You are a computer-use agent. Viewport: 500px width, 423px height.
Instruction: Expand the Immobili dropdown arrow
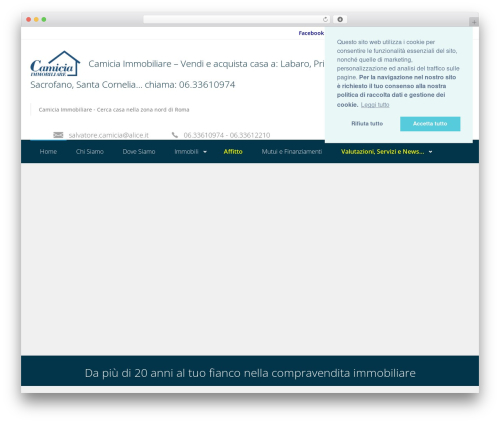[205, 152]
